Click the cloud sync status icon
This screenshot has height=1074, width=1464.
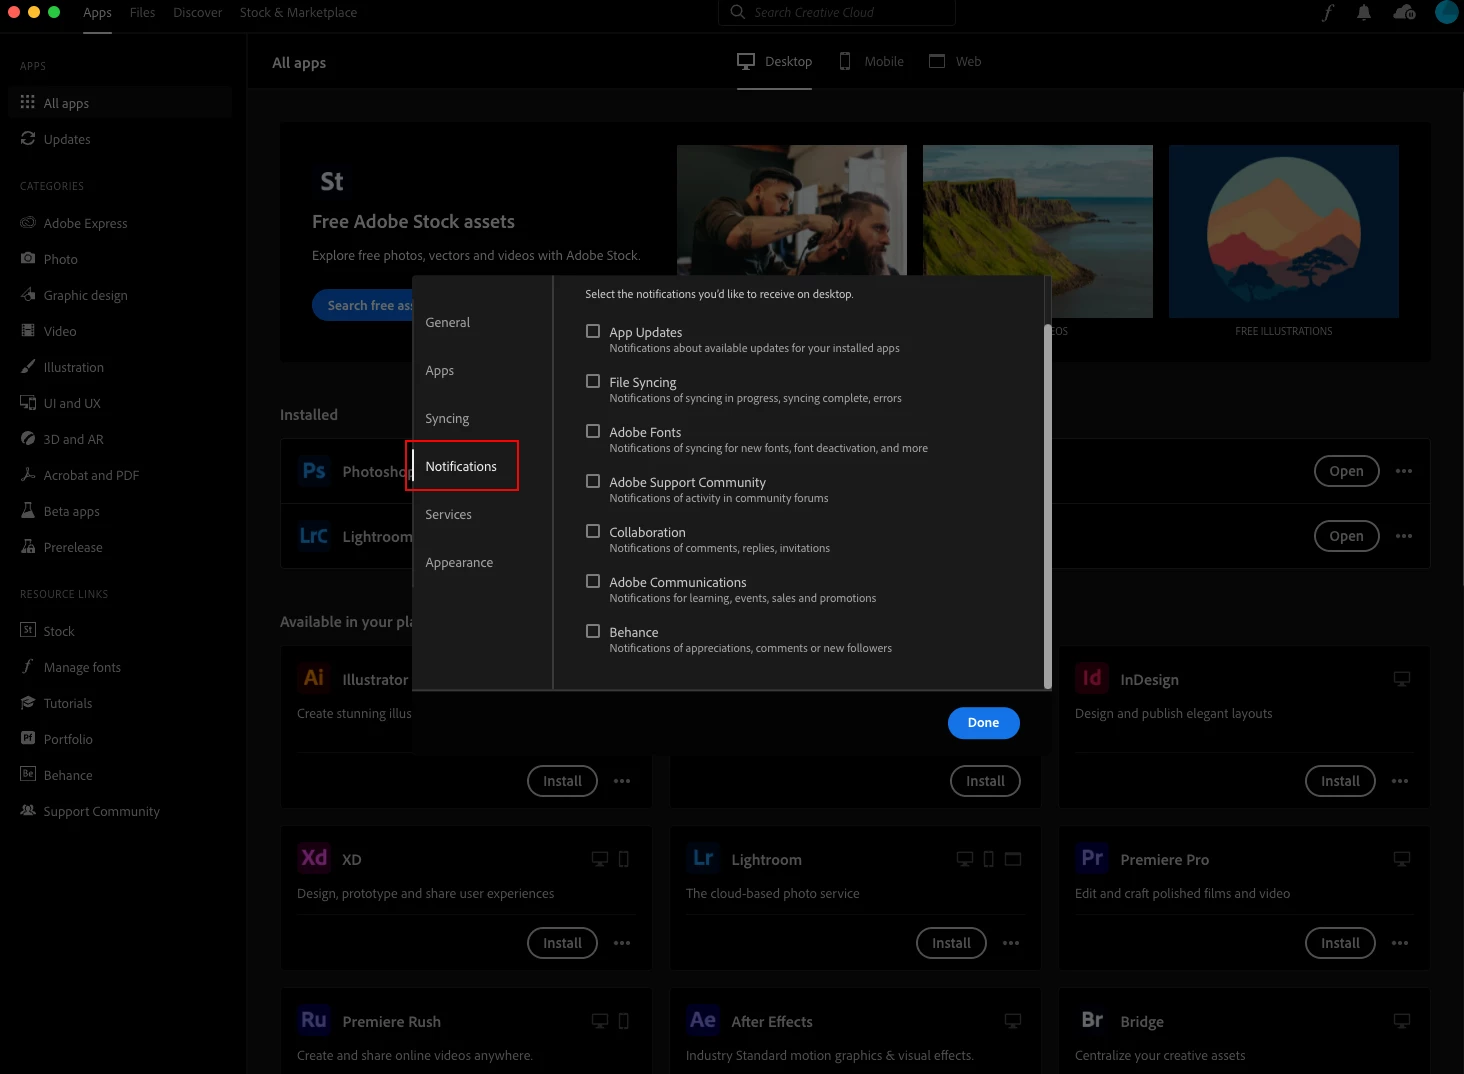pos(1404,12)
